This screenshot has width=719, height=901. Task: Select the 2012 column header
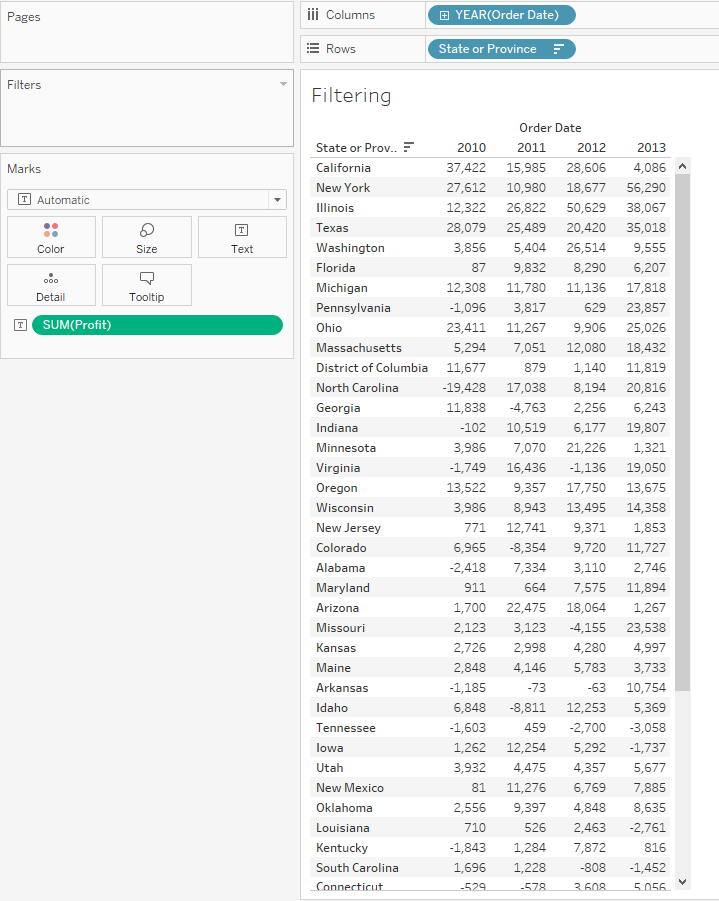591,148
